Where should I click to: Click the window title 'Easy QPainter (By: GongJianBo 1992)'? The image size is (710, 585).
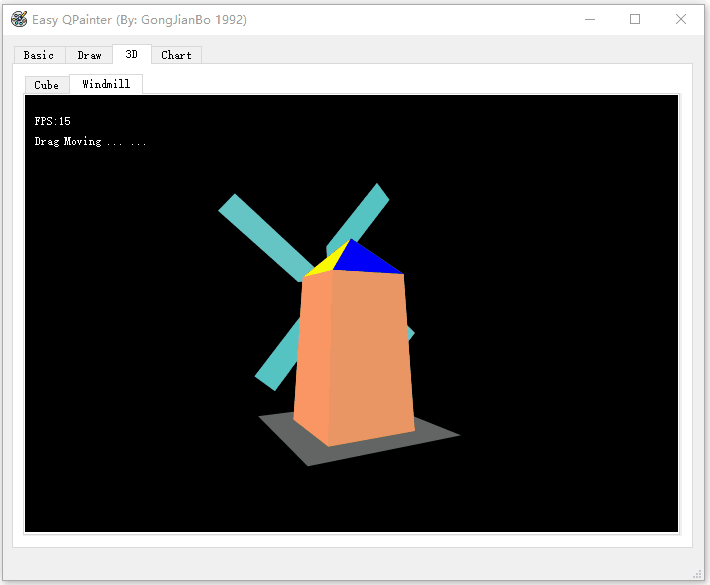[139, 20]
